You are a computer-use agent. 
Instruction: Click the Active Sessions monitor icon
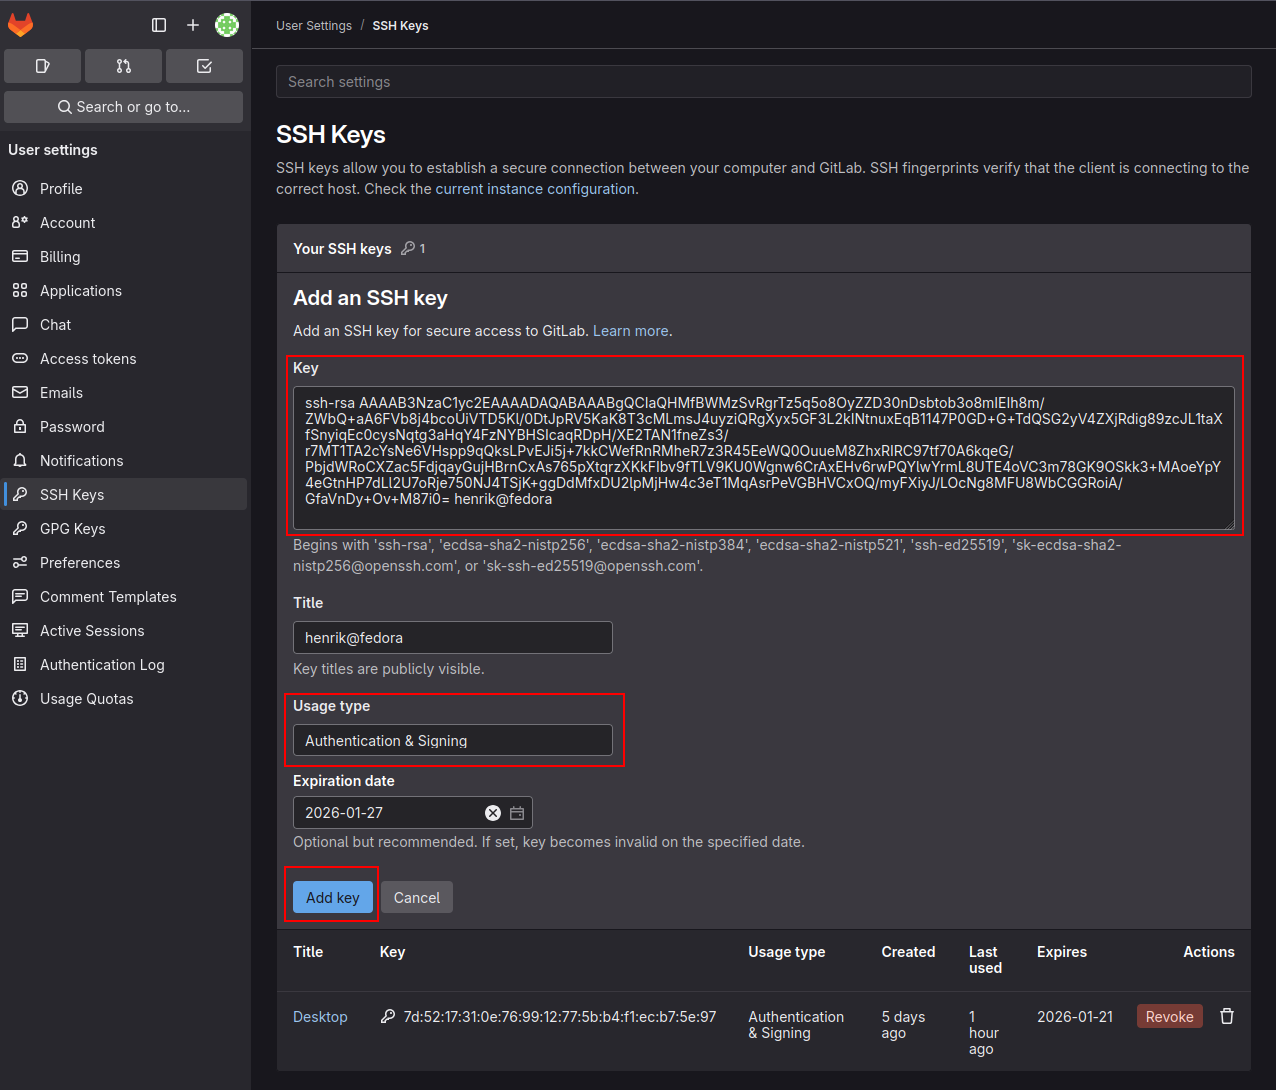click(x=20, y=630)
